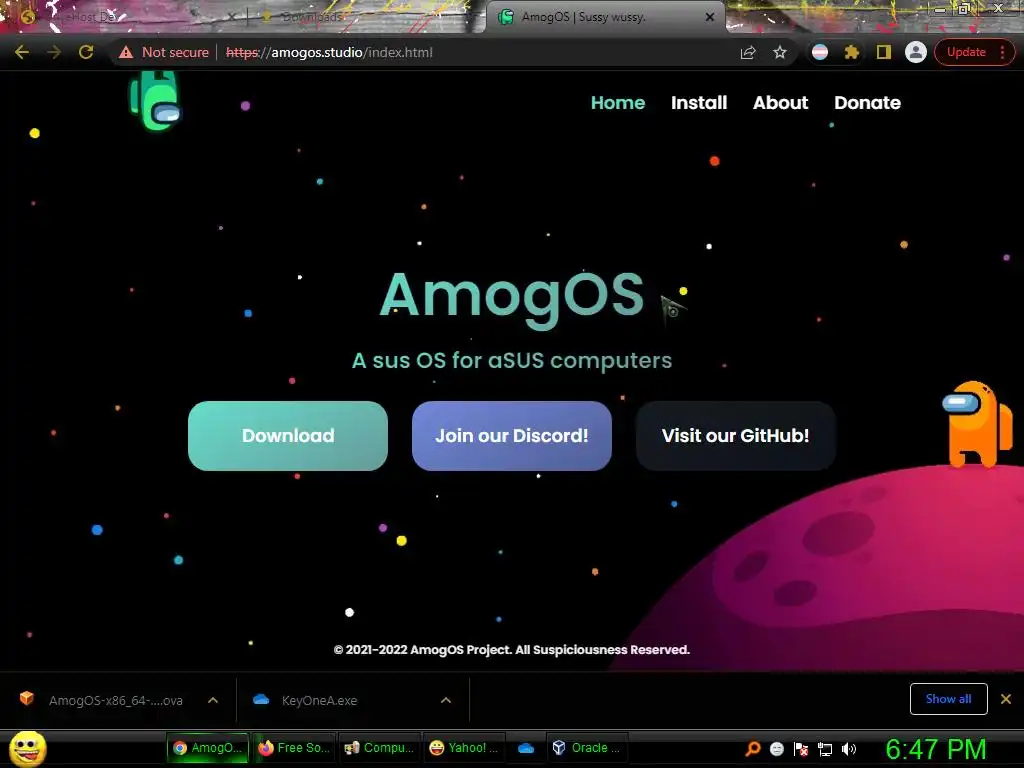The width and height of the screenshot is (1024, 768).
Task: Click the magnifier search tray icon
Action: [x=752, y=748]
